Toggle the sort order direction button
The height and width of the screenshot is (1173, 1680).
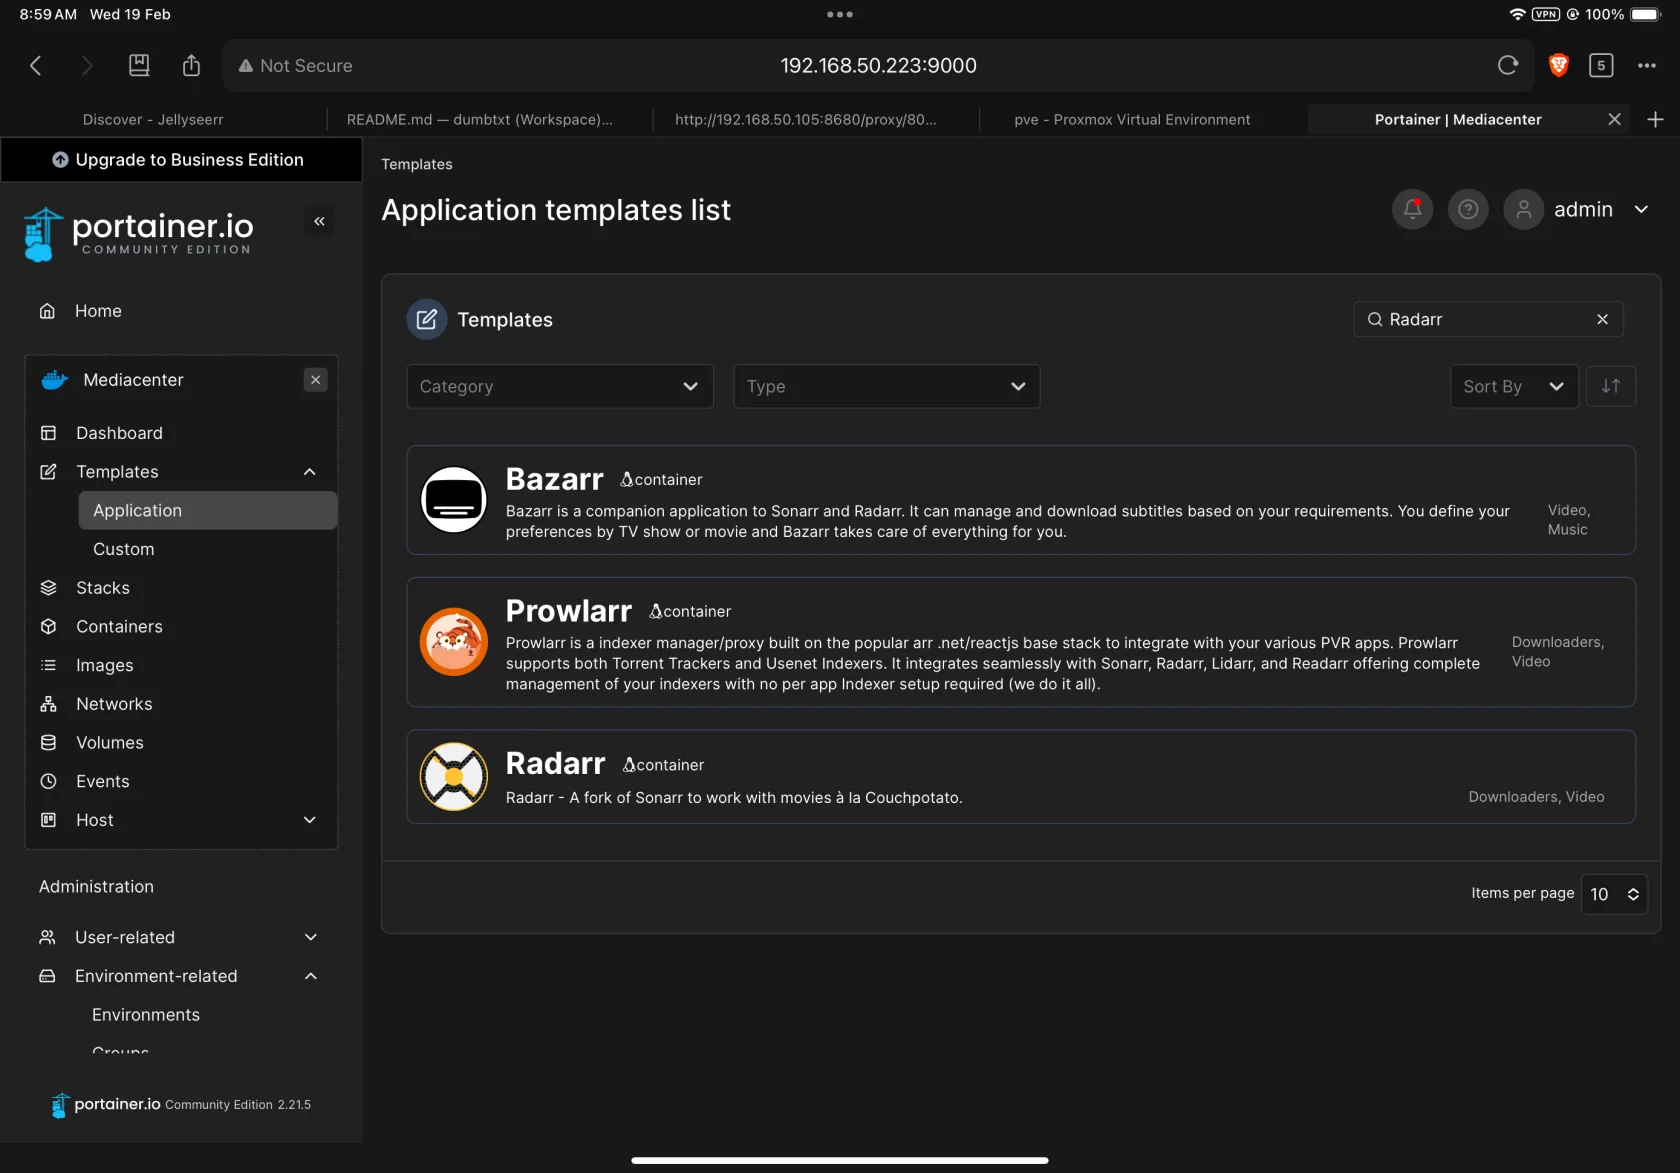(1610, 386)
